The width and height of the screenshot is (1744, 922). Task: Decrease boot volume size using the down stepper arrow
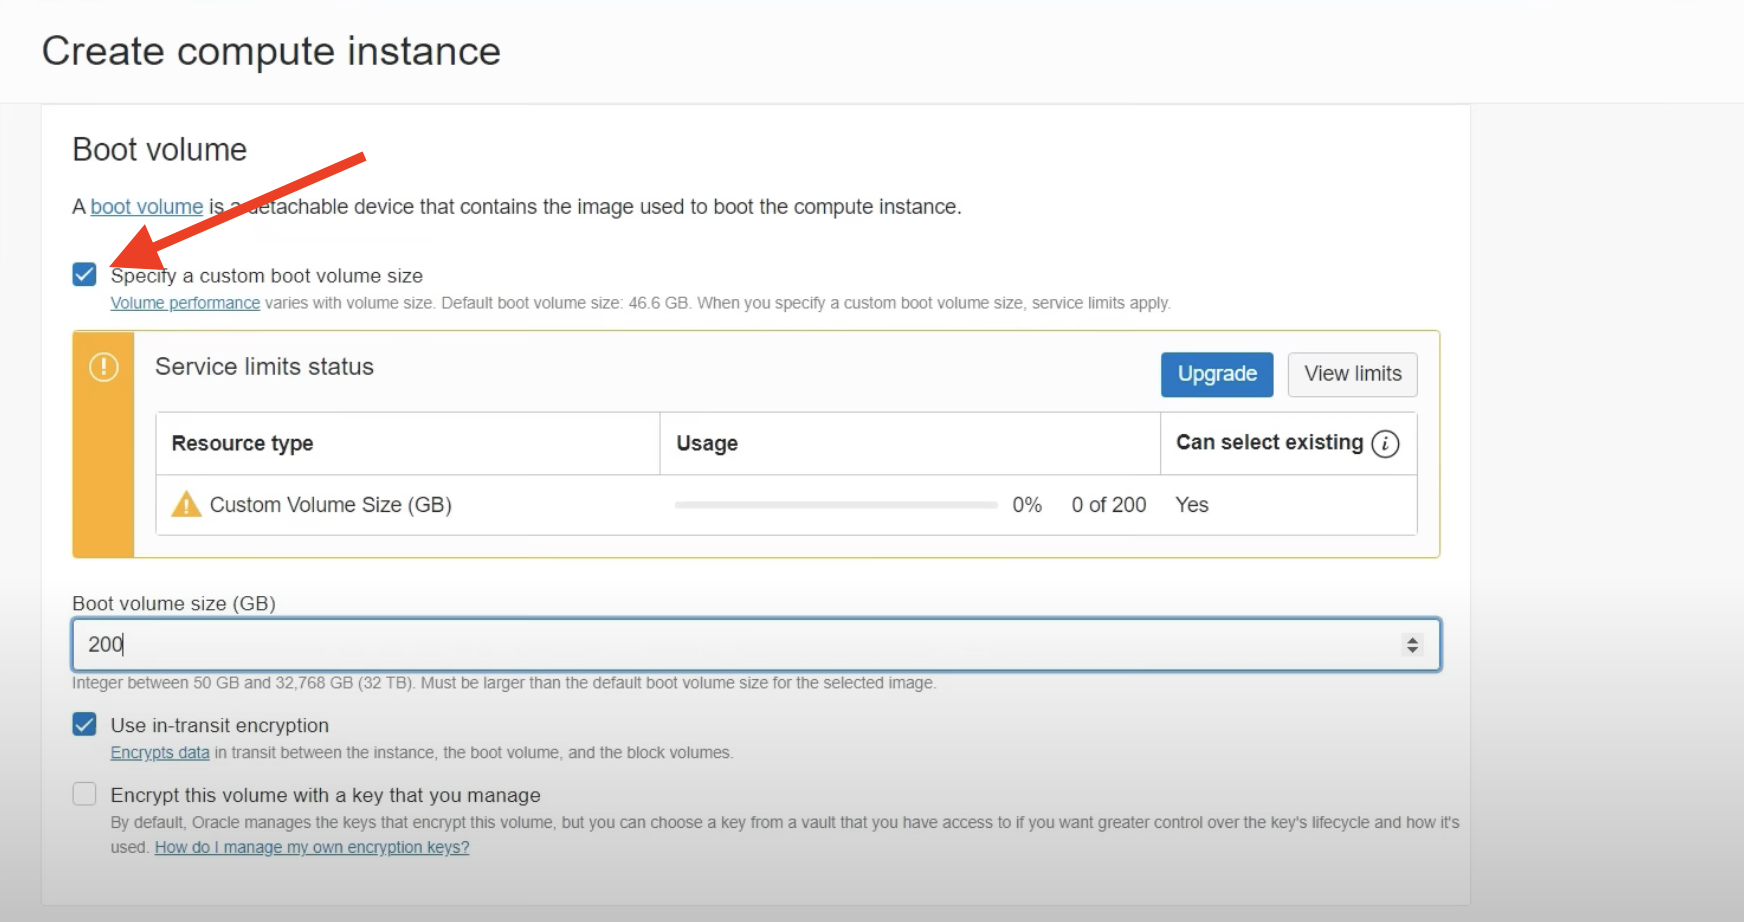tap(1412, 650)
